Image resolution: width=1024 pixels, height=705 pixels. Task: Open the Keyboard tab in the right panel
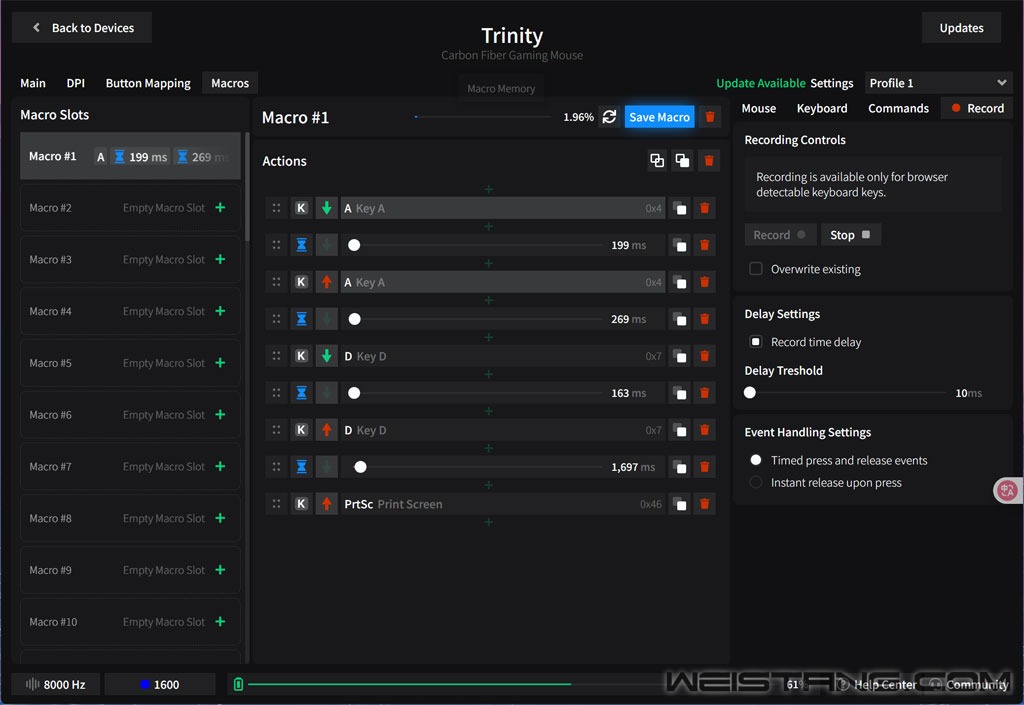[x=822, y=108]
